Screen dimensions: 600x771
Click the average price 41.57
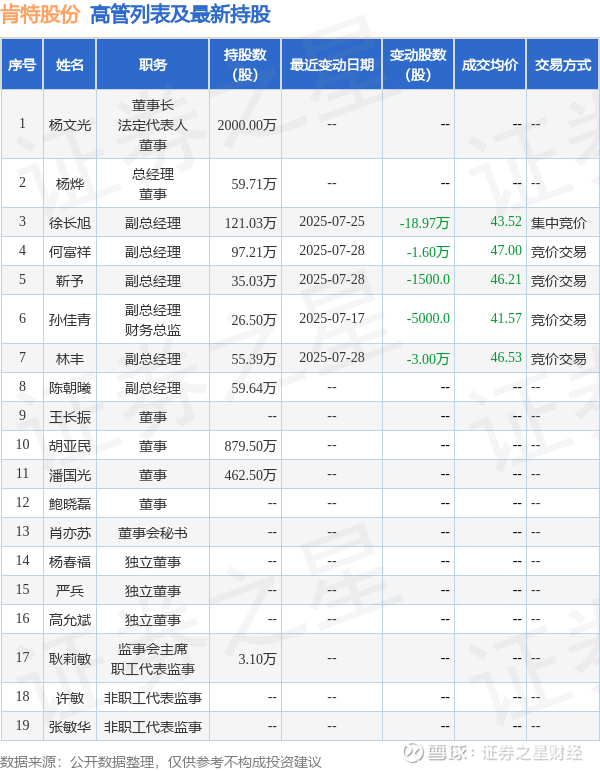pos(506,319)
